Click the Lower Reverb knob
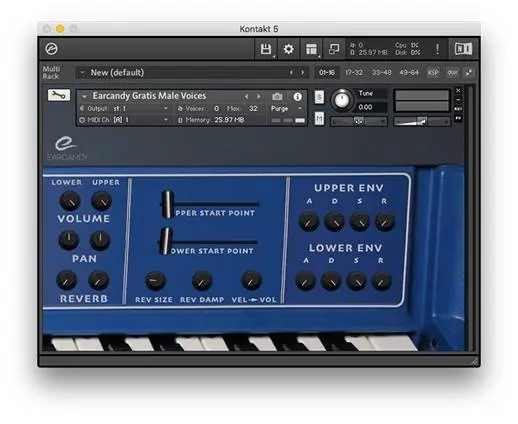 (66, 280)
